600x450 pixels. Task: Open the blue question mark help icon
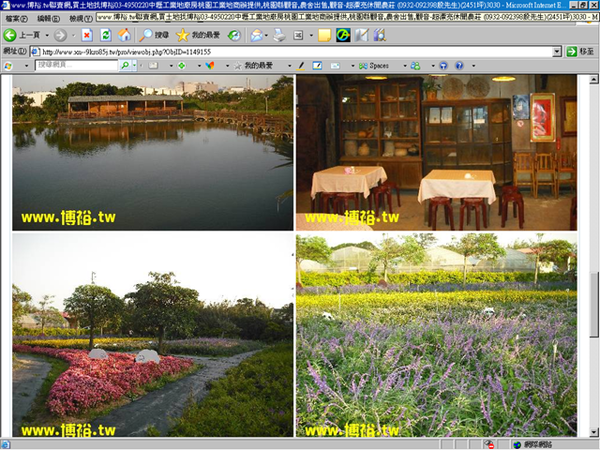(x=459, y=66)
